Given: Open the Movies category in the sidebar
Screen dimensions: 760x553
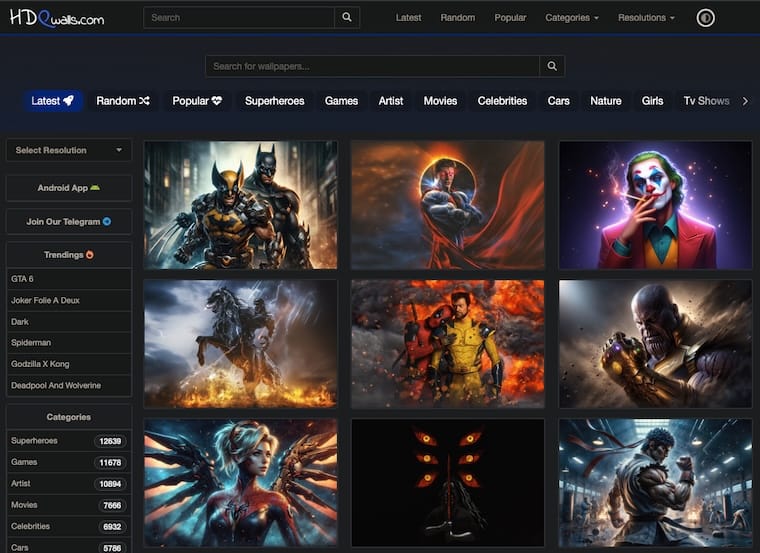Looking at the screenshot, I should [69, 505].
